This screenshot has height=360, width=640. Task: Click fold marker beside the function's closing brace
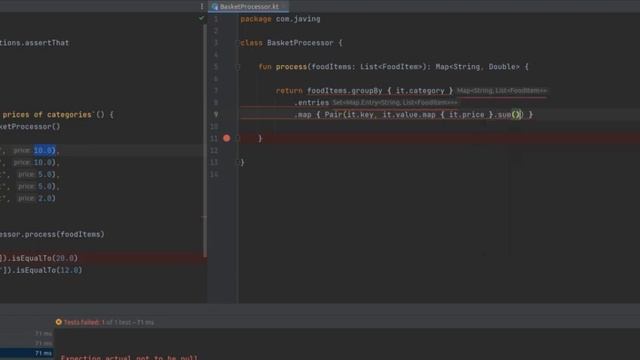[238, 138]
